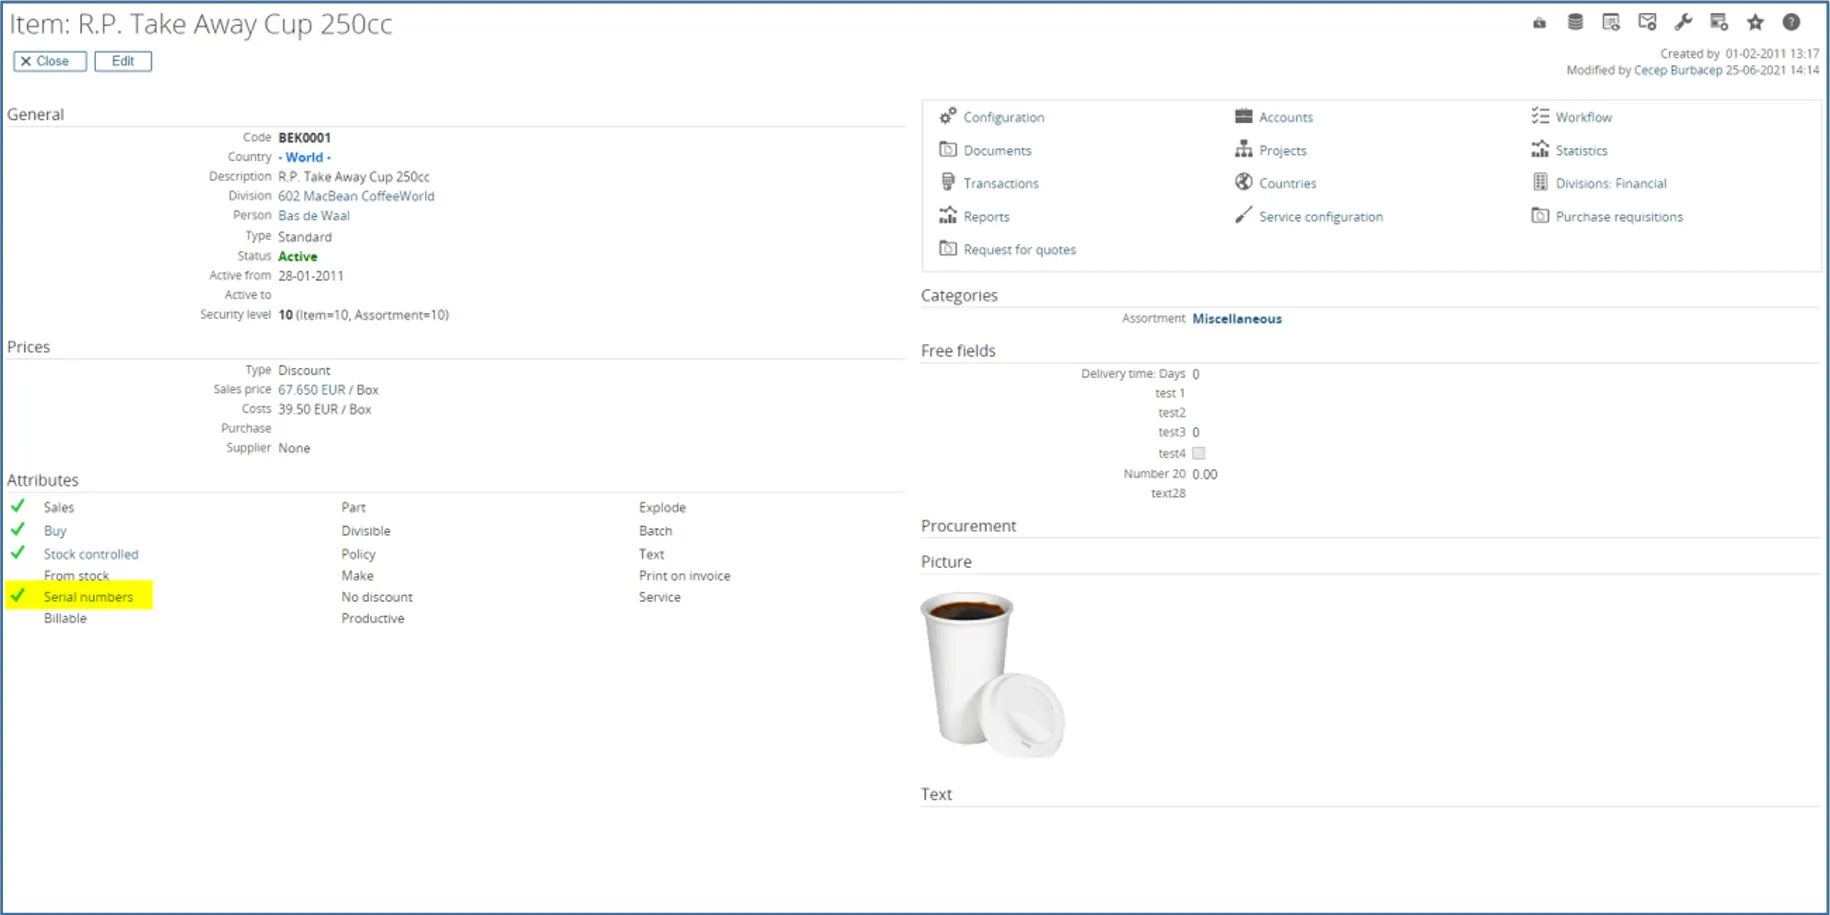Click the take away cup picture
The height and width of the screenshot is (915, 1830).
point(991,674)
